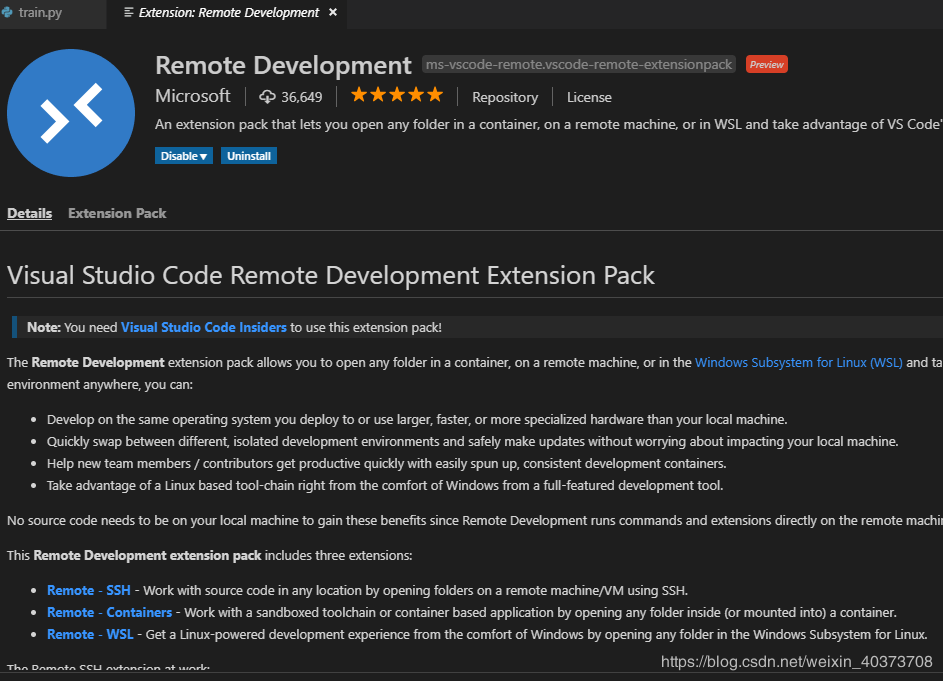Click the Microsoft publisher name
Image resolution: width=943 pixels, height=681 pixels.
click(193, 96)
